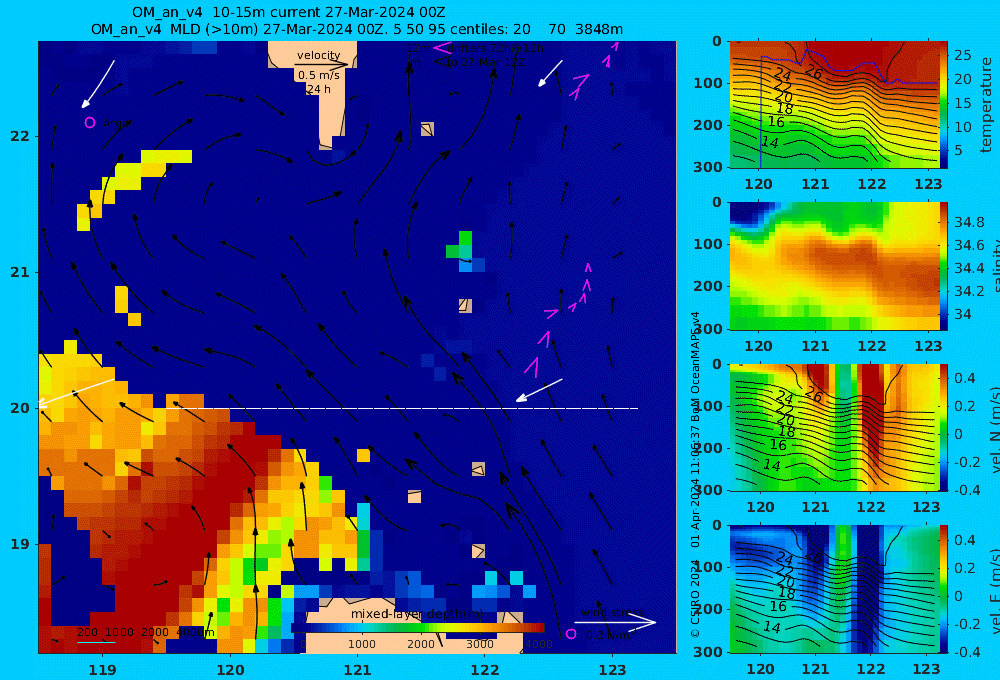This screenshot has height=680, width=1000.
Task: Click the 5 tick on temperature colorbar
Action: [959, 151]
